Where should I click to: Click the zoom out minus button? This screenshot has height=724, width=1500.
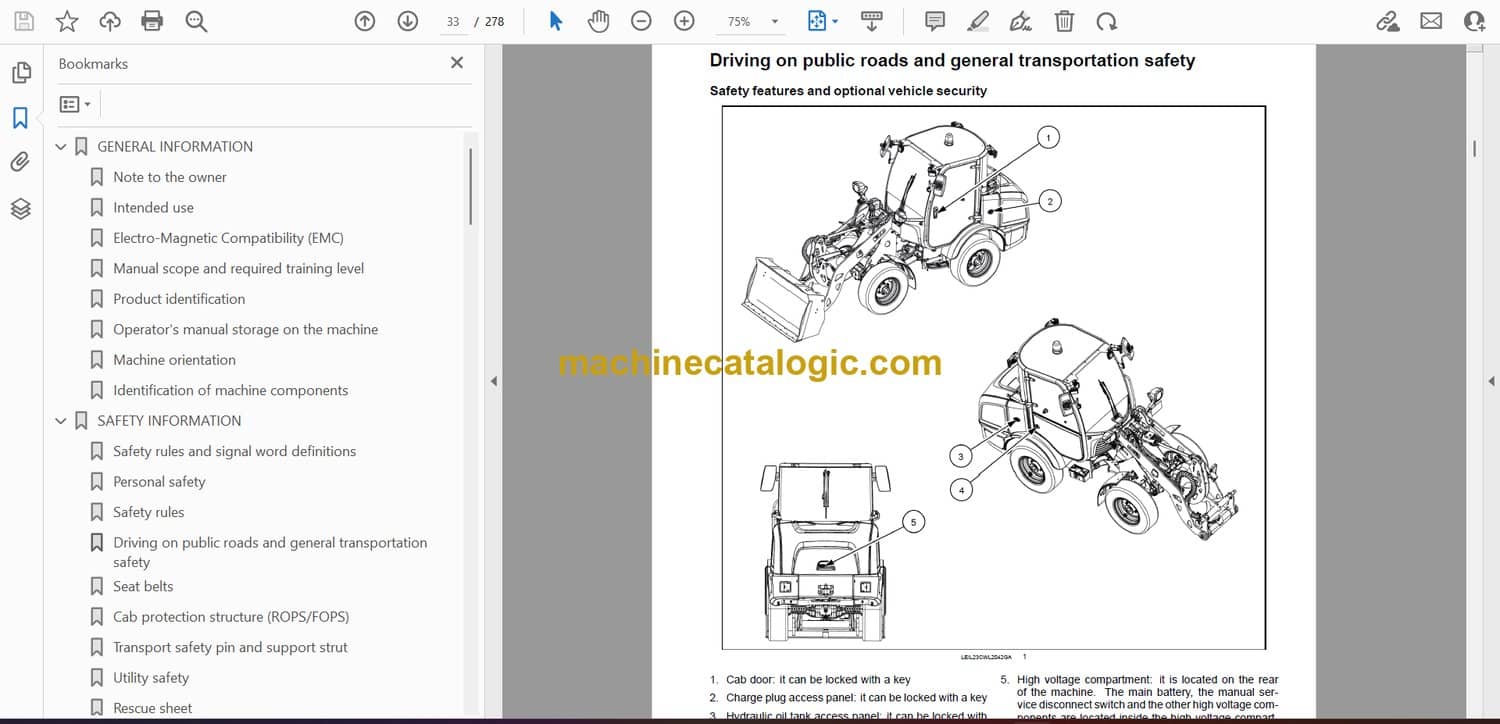[x=641, y=21]
